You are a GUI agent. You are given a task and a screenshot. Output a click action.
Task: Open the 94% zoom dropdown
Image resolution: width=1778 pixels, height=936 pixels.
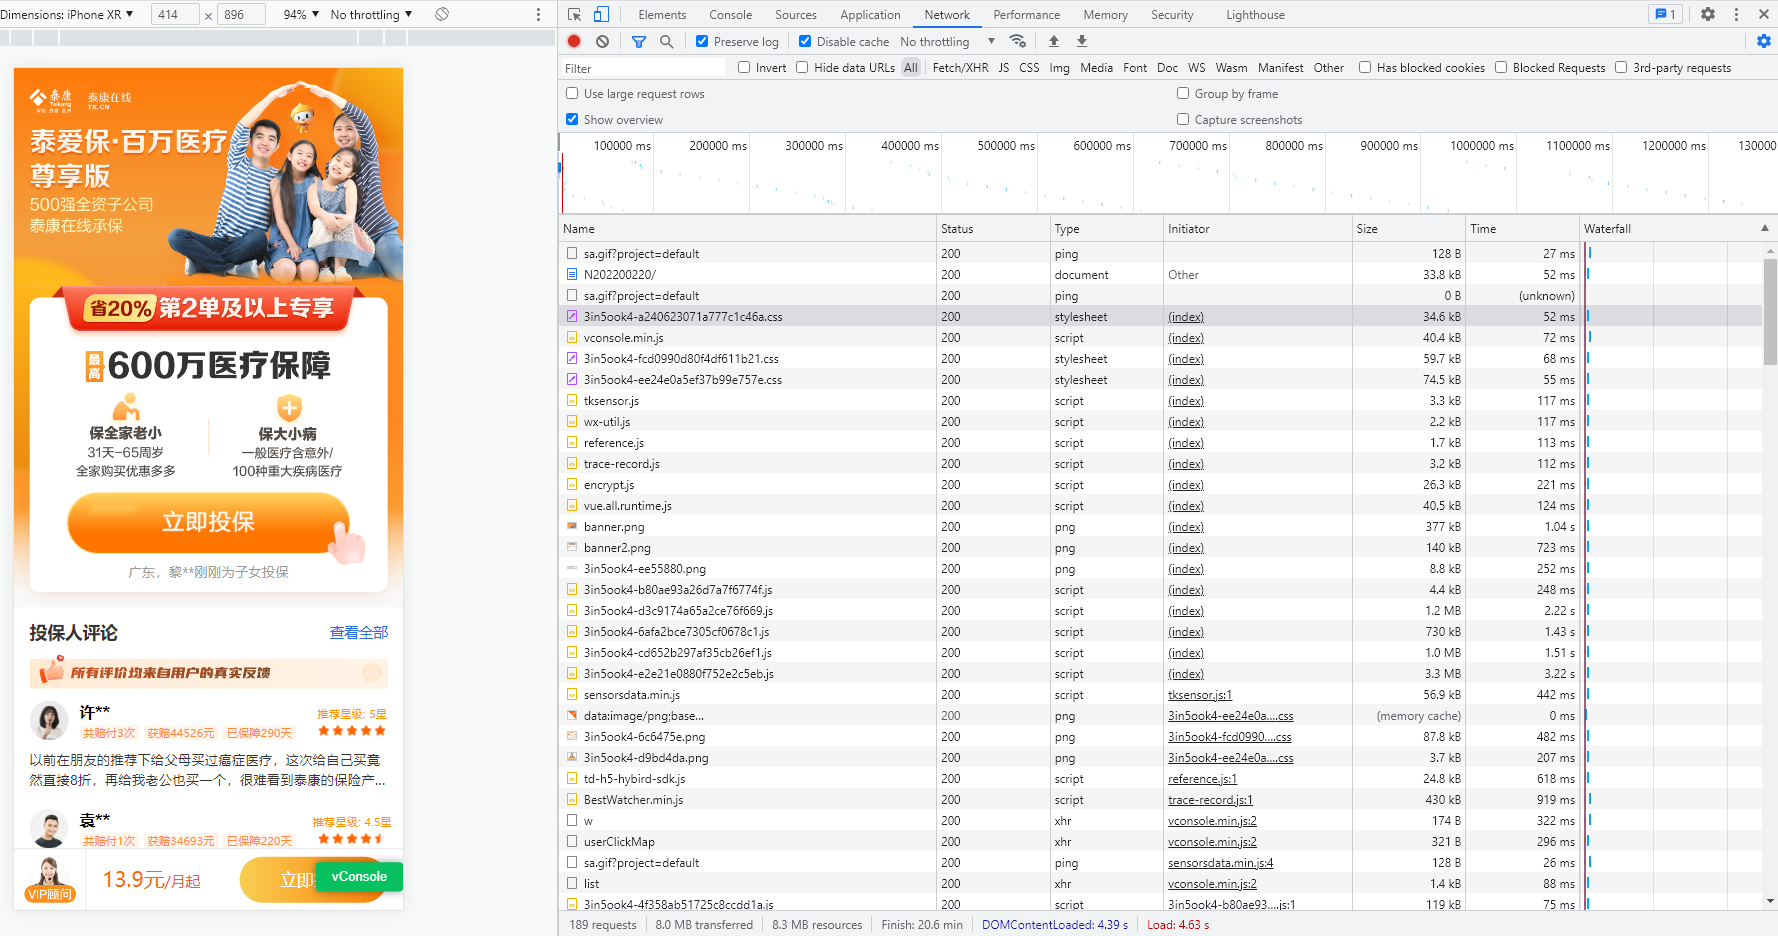tap(301, 14)
